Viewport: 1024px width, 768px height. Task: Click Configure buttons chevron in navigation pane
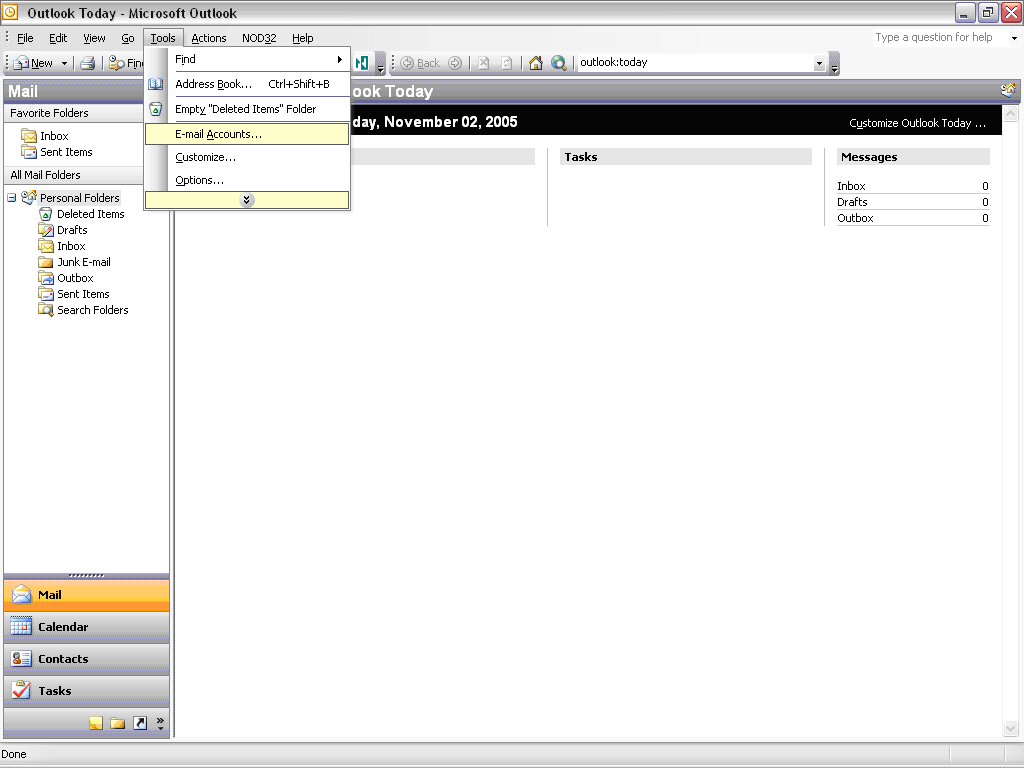[160, 723]
